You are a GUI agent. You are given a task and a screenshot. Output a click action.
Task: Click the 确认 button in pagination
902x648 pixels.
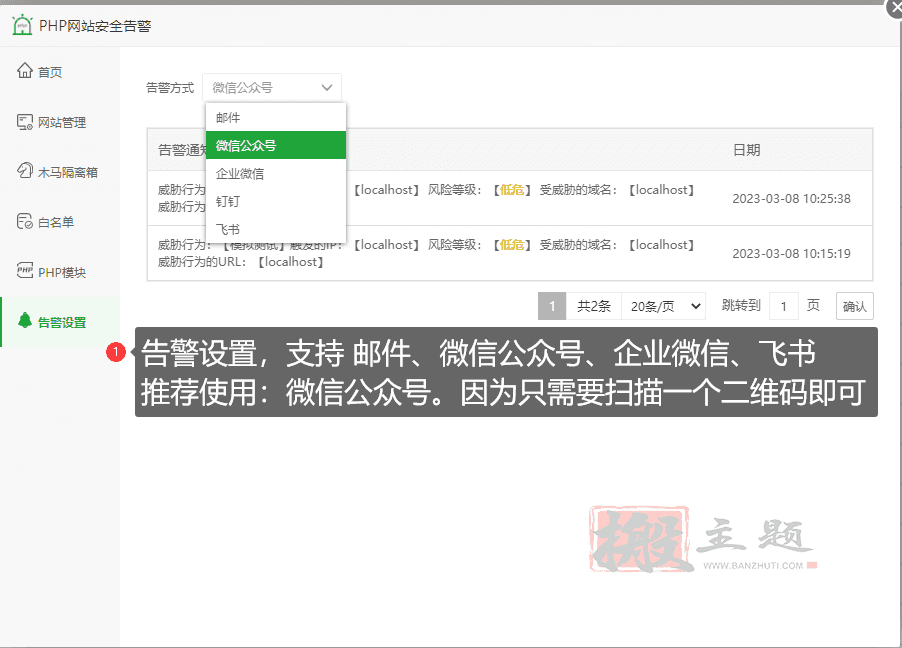[854, 306]
